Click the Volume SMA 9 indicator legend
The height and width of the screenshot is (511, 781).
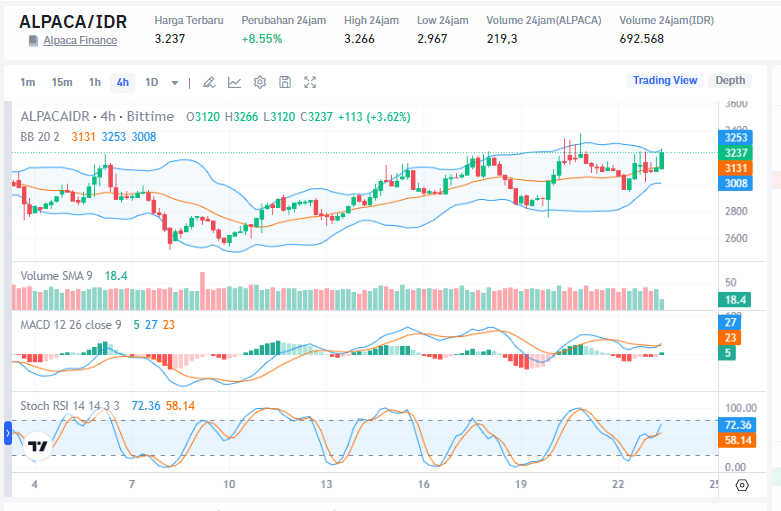56,275
